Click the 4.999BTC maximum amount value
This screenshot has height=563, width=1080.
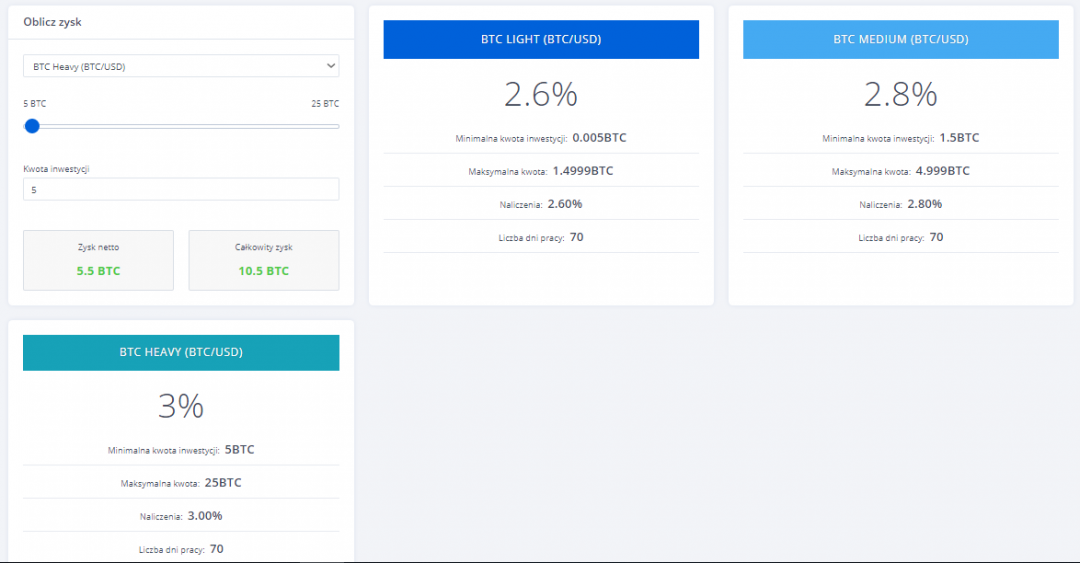pyautogui.click(x=942, y=171)
